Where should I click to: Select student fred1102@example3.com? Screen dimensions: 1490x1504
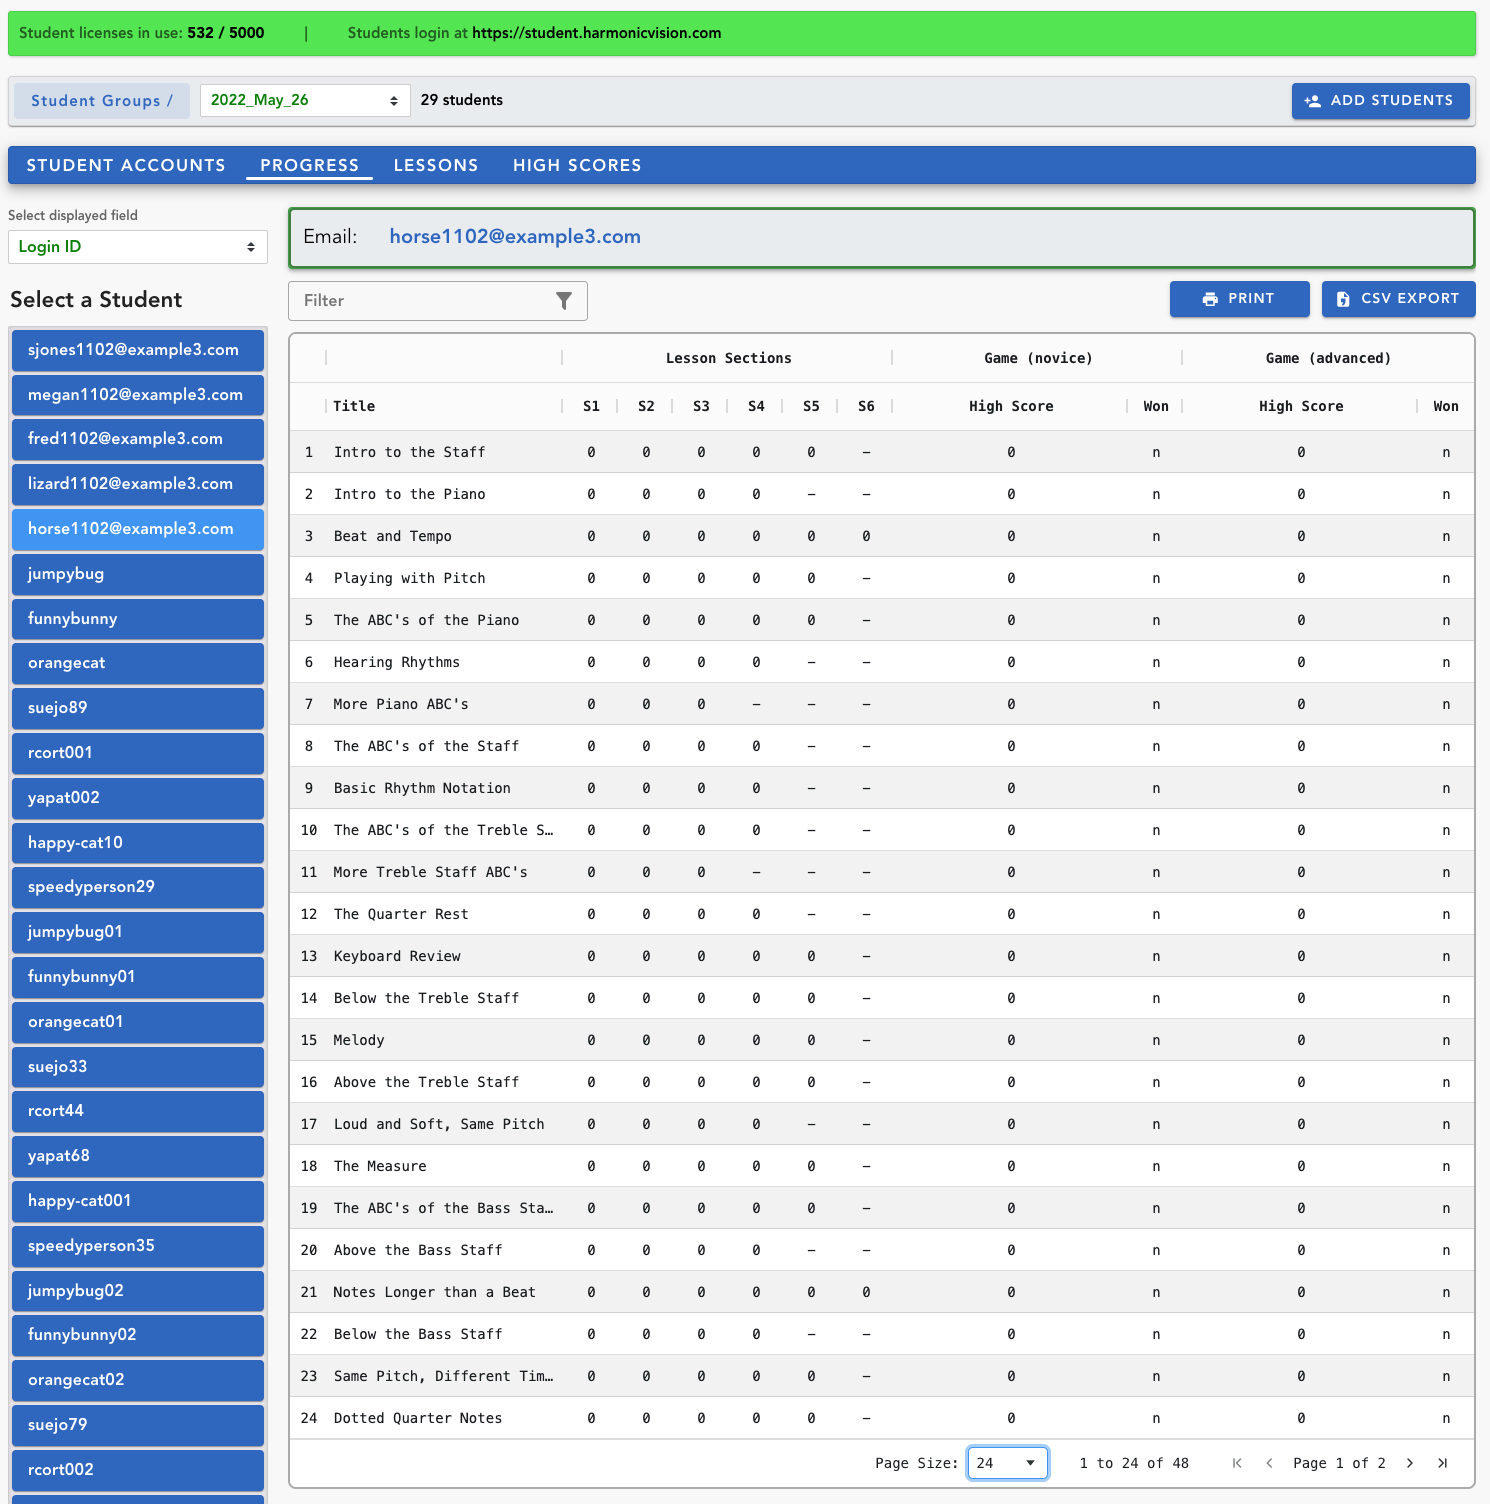138,439
